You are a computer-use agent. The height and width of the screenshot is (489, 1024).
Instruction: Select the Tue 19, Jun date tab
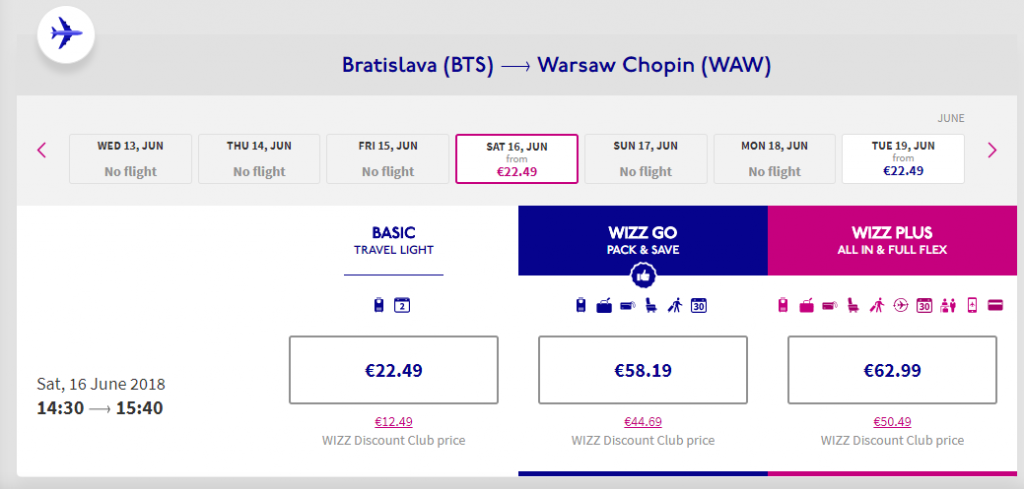click(x=903, y=159)
